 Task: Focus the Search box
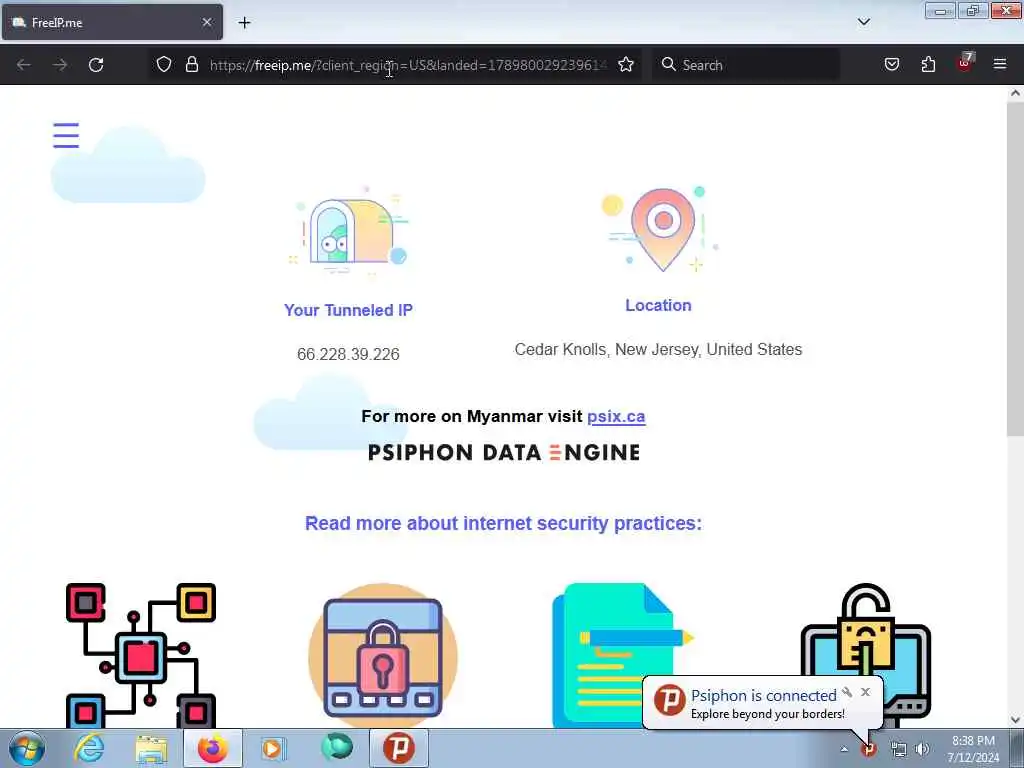click(746, 65)
